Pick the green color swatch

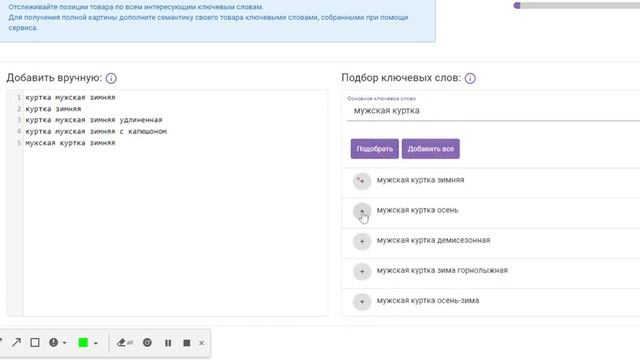[x=83, y=342]
